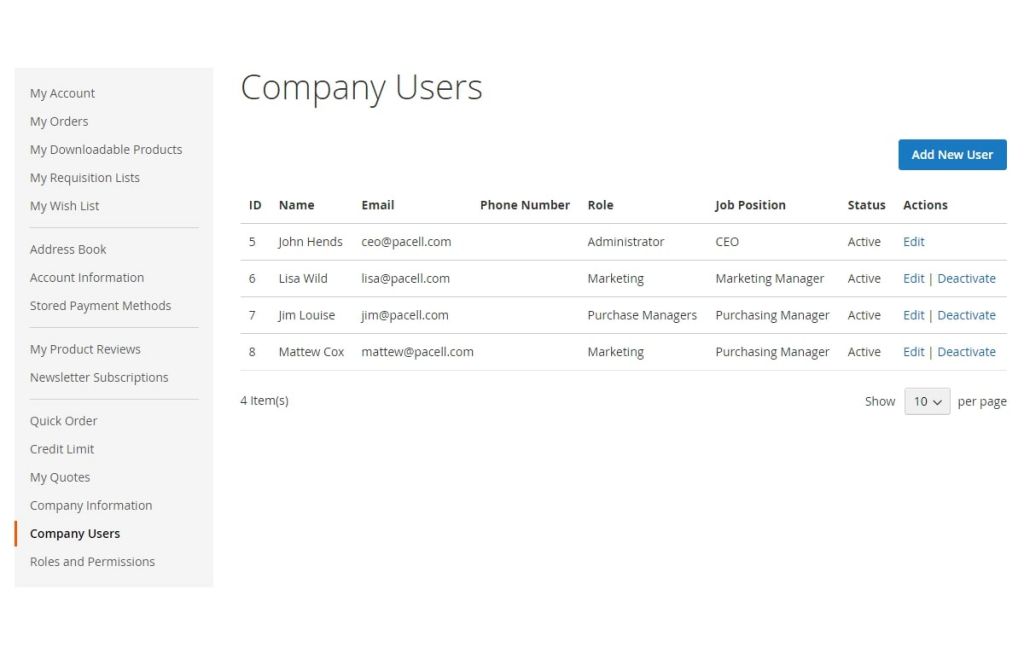Select Company Users in sidebar
The height and width of the screenshot is (650, 1024).
74,534
